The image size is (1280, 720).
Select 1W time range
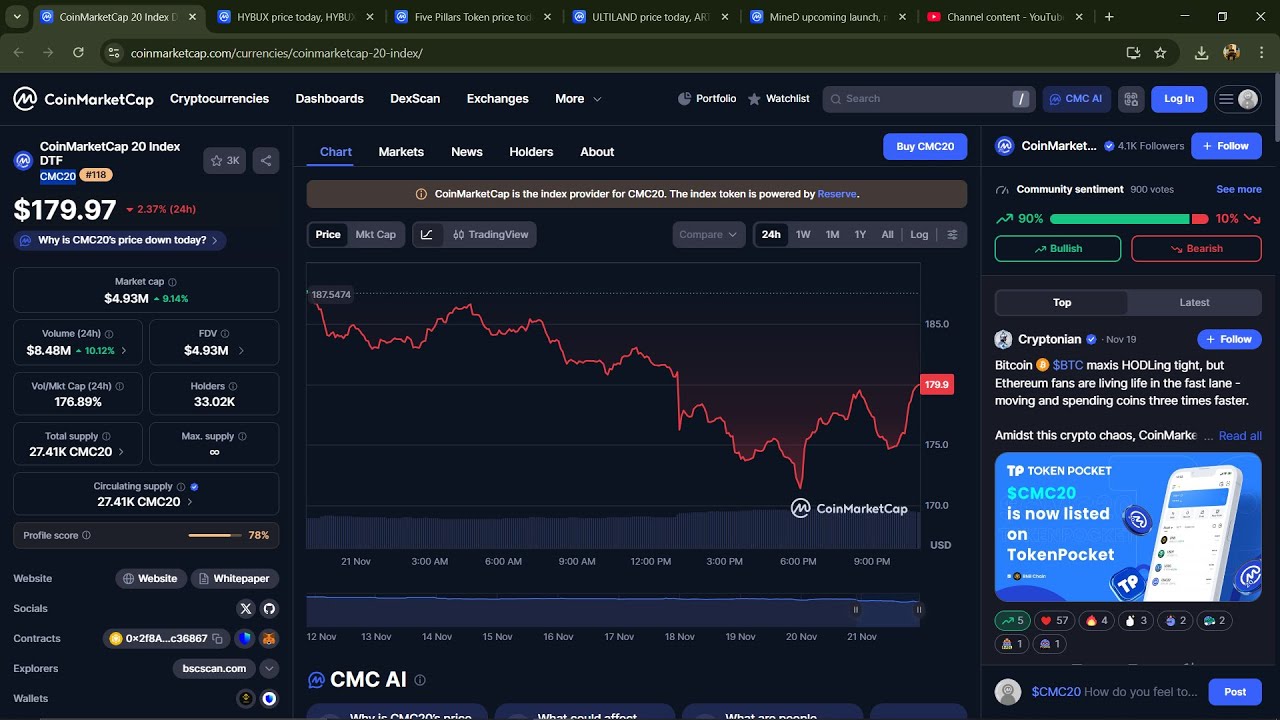803,235
